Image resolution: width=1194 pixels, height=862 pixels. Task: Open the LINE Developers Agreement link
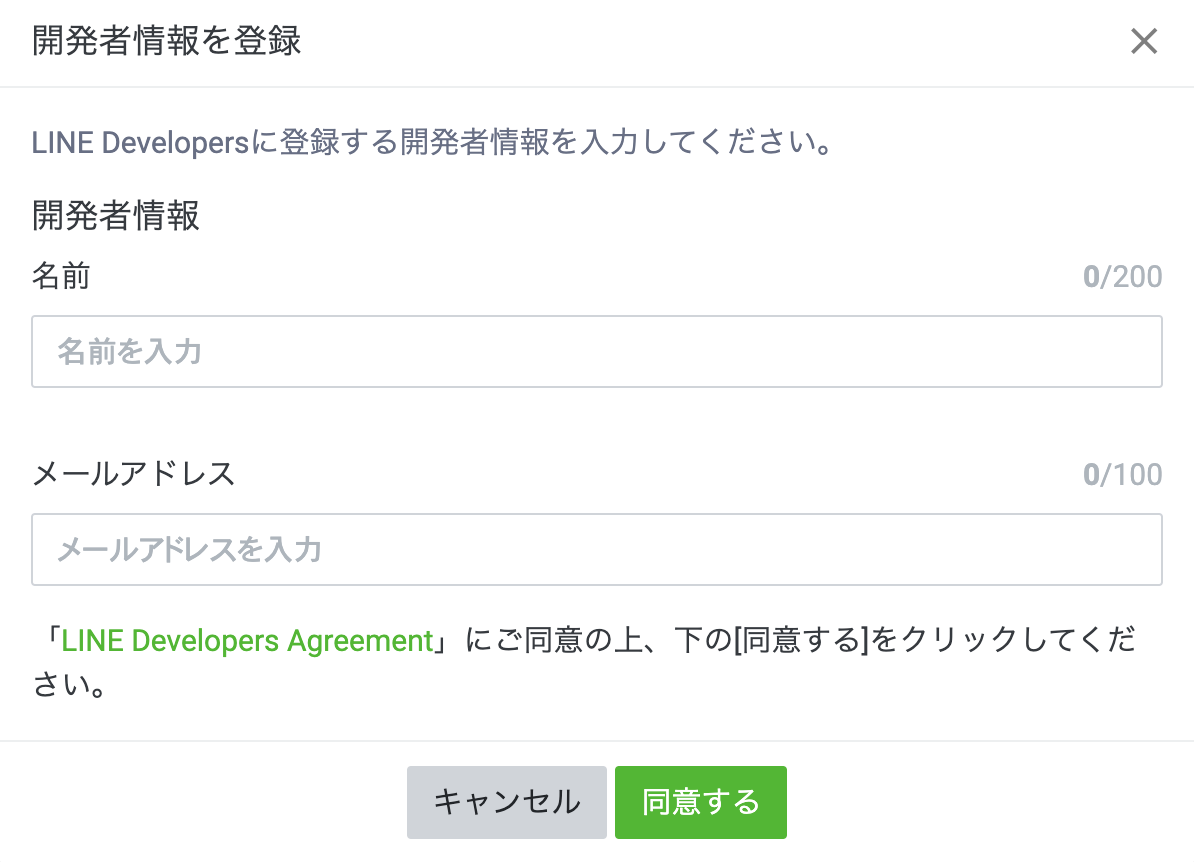[x=247, y=640]
